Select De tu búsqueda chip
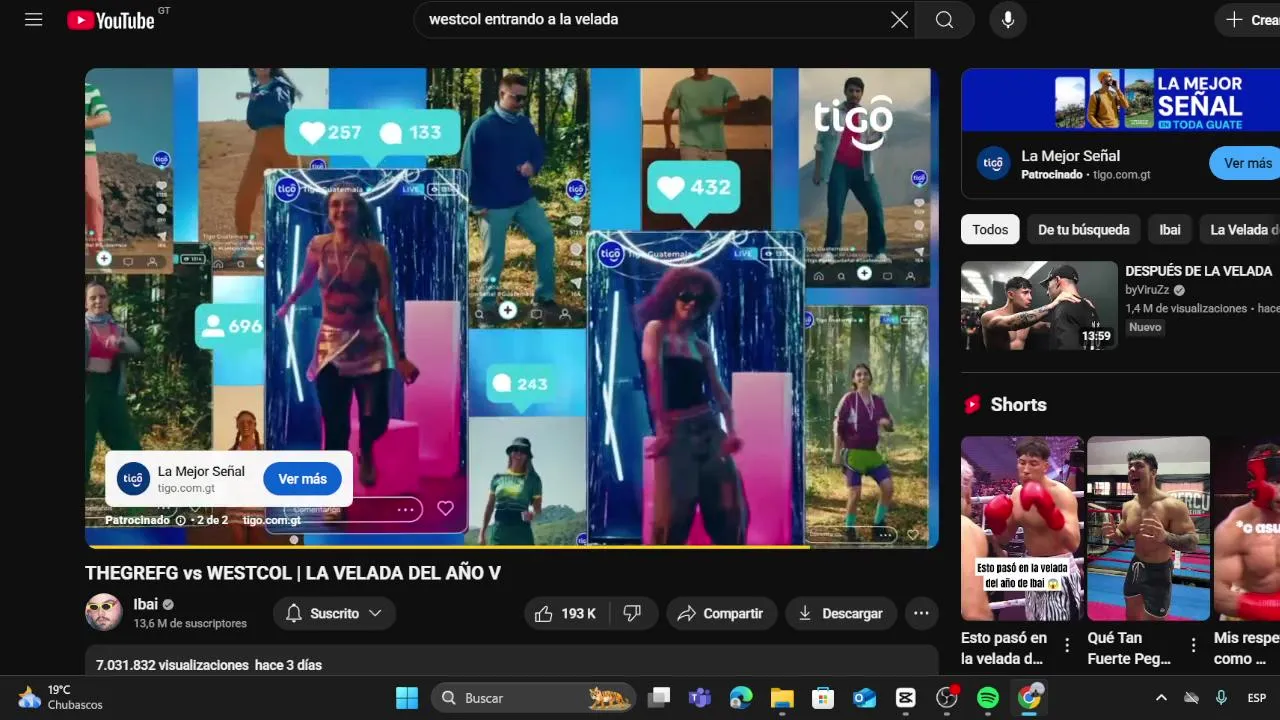1280x720 pixels. 1083,229
